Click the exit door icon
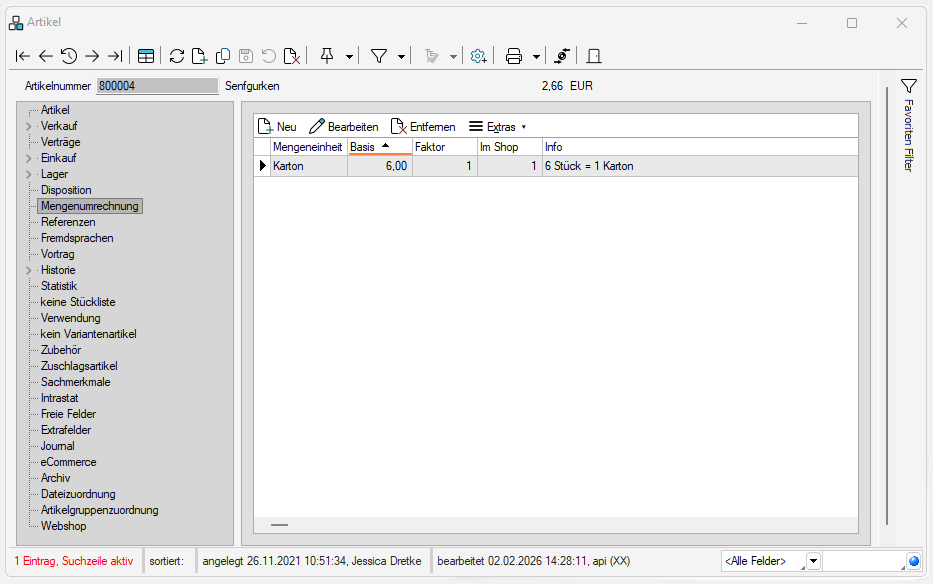 [x=594, y=56]
